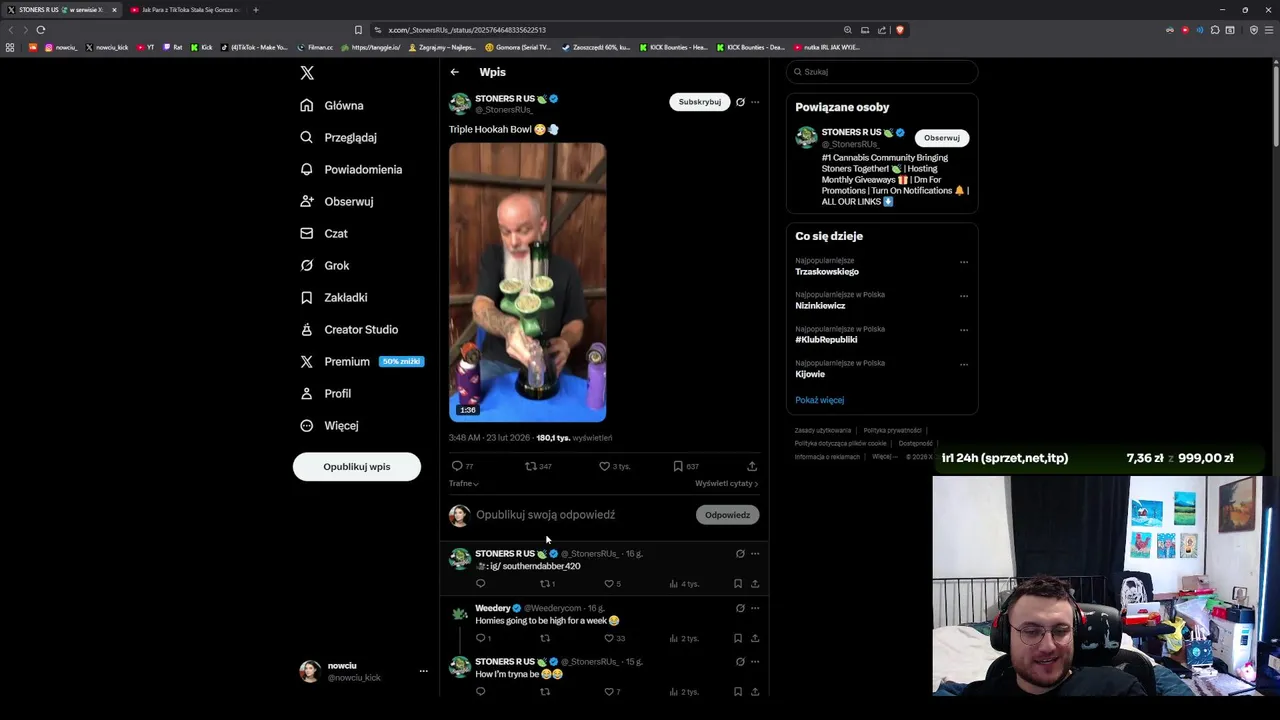Viewport: 1280px width, 720px height.
Task: Click the Obserwuj button for STONERS R US
Action: [941, 138]
